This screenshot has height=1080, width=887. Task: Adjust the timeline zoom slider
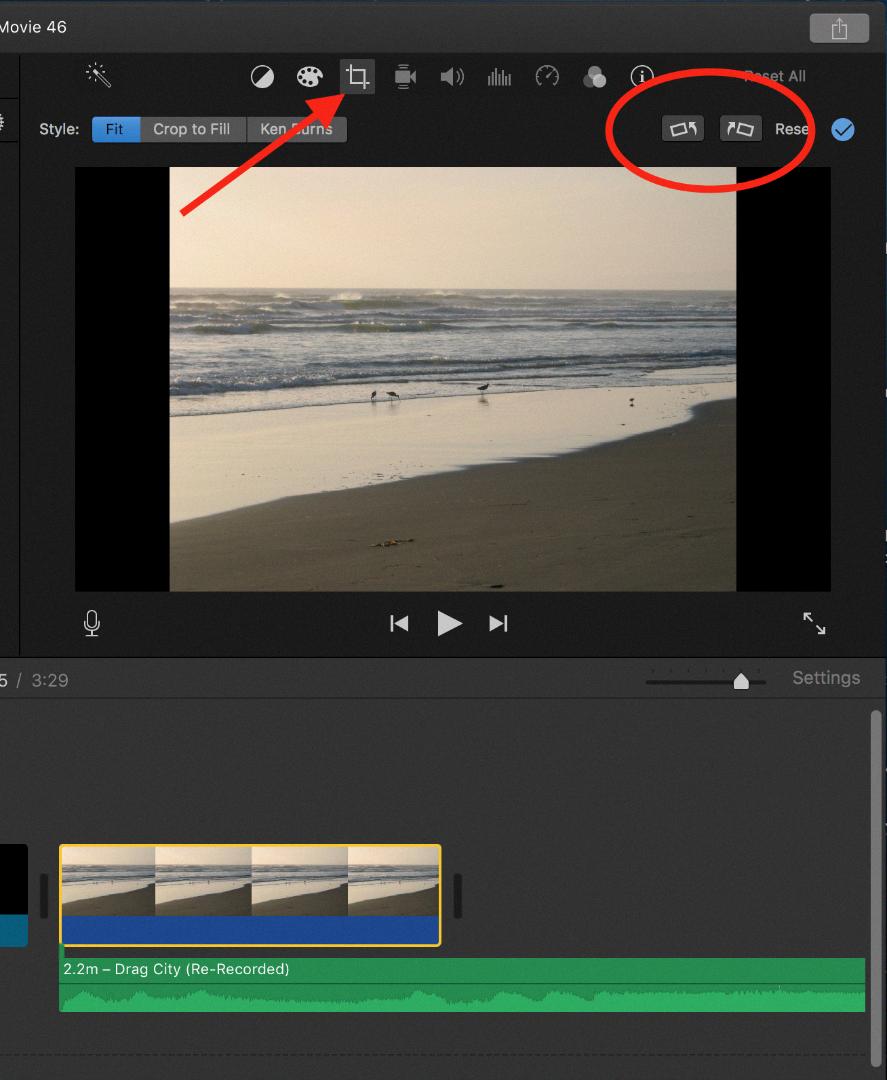[x=741, y=681]
